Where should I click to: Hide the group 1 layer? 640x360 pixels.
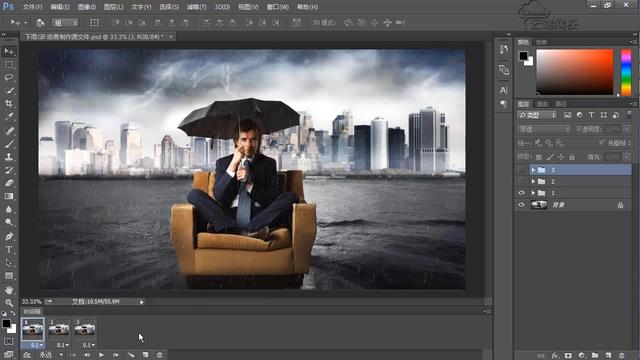[x=521, y=193]
